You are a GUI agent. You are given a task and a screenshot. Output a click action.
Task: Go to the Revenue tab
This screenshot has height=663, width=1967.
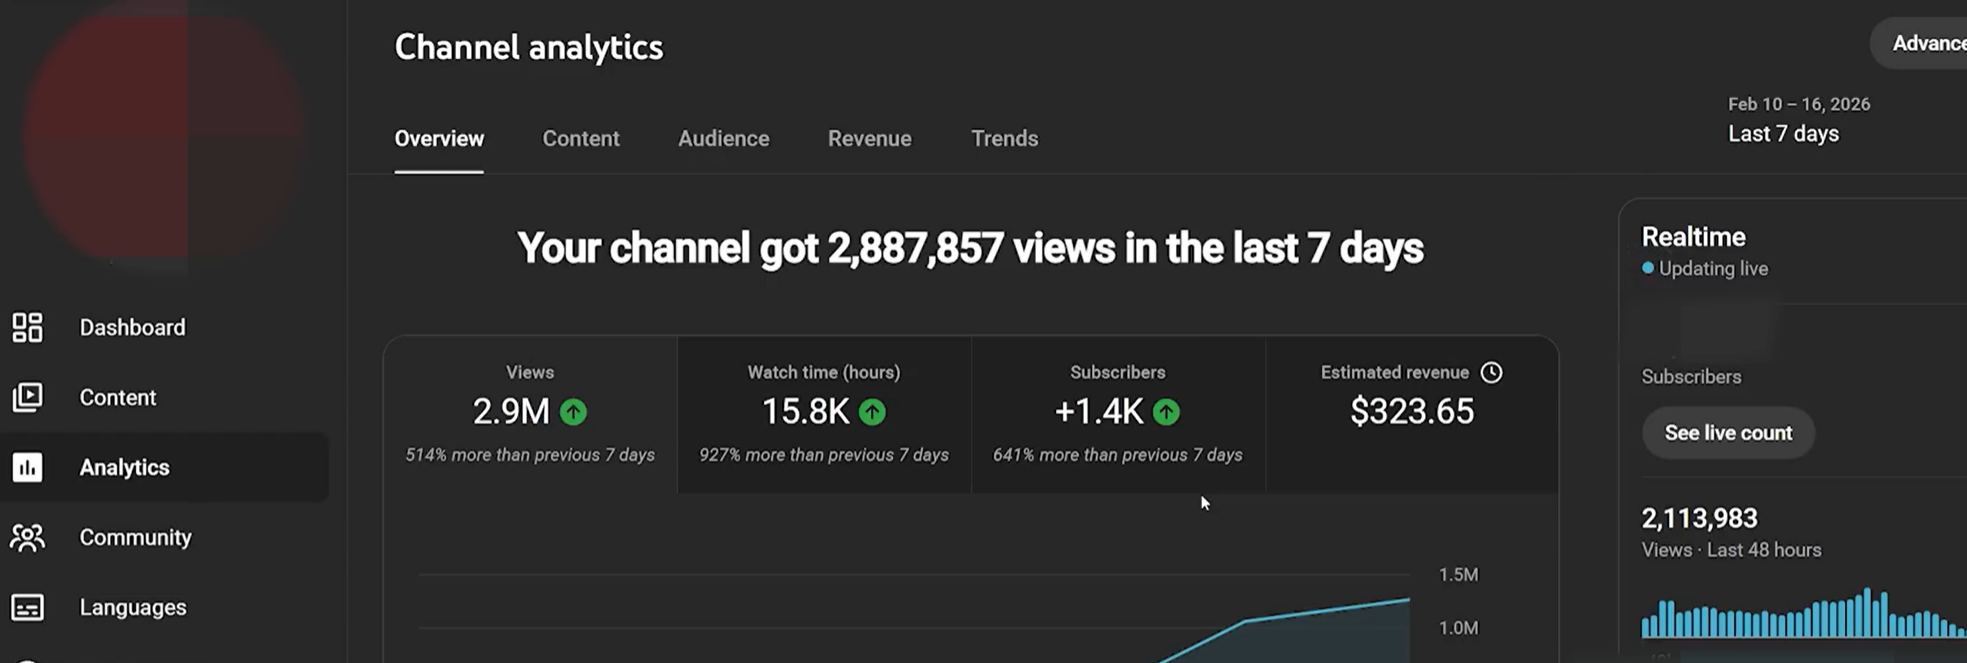pos(869,139)
